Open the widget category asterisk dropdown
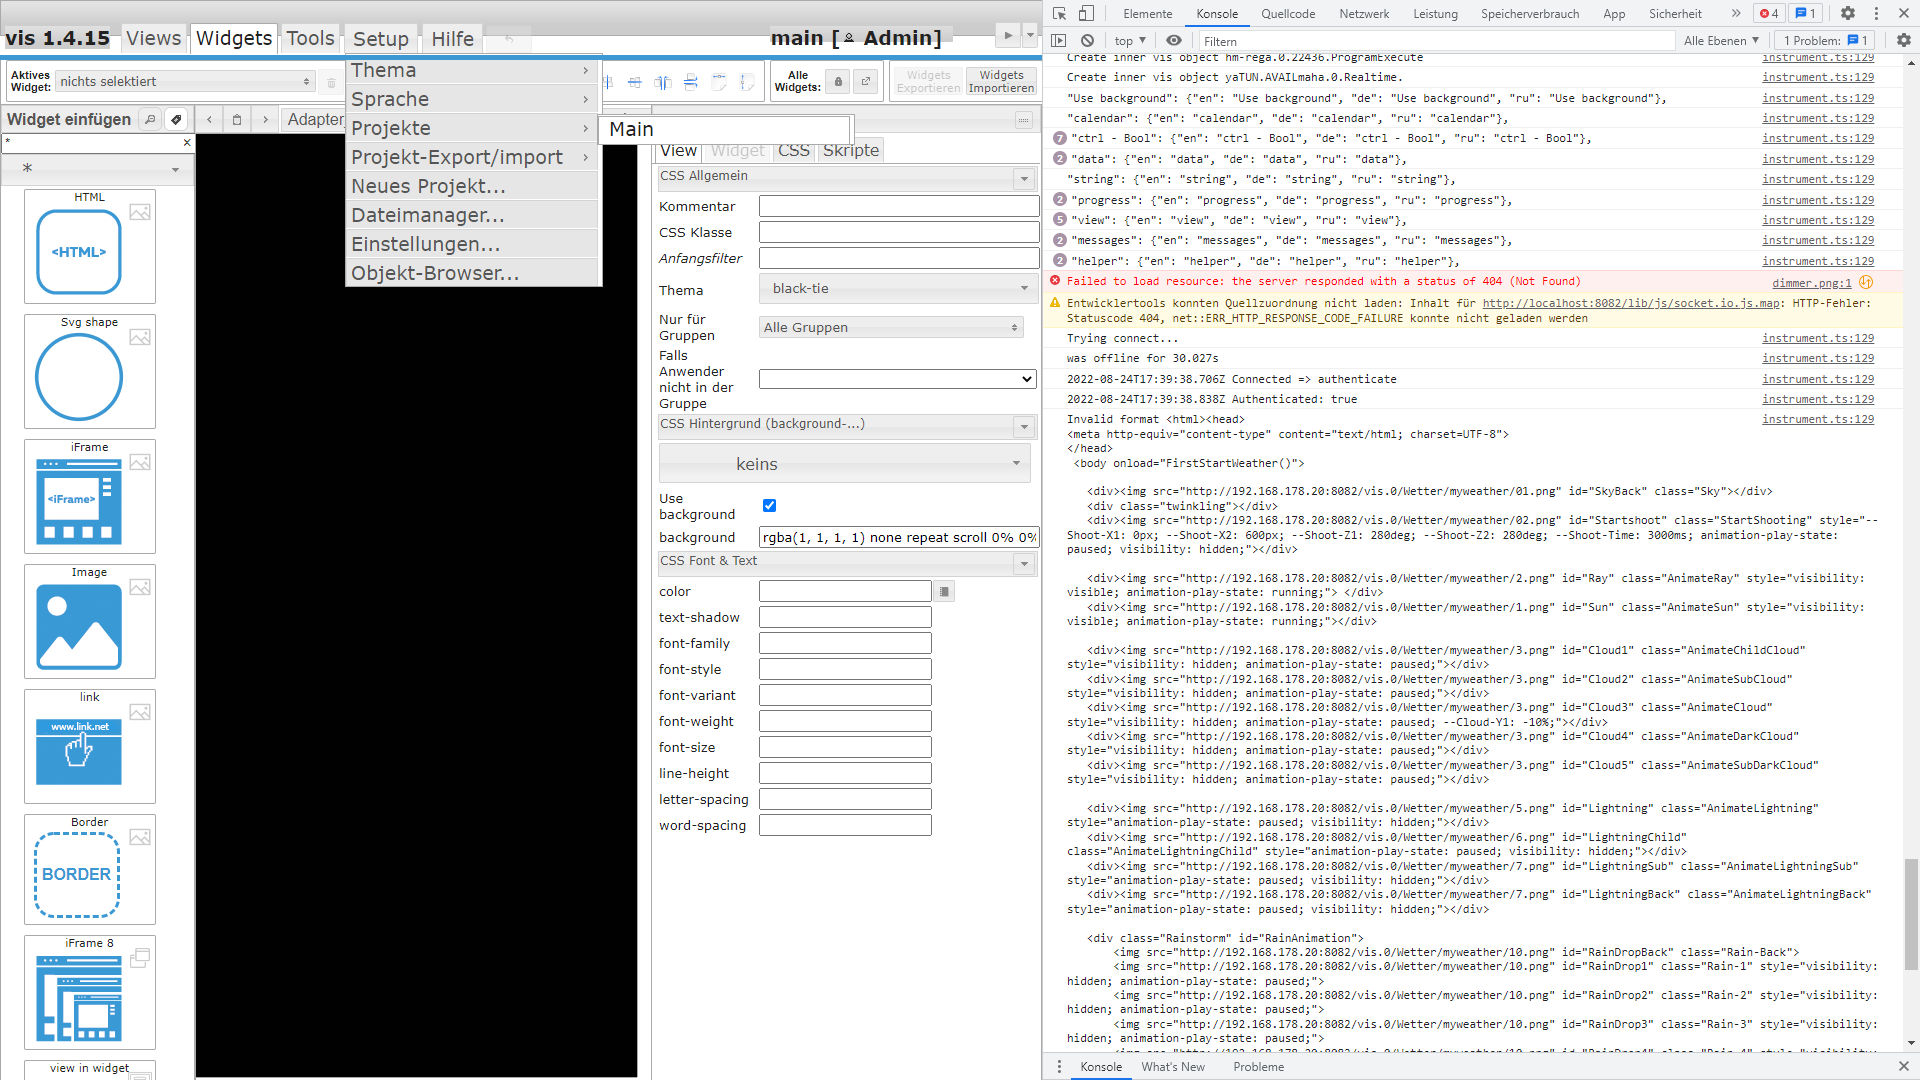Screen dimensions: 1920x1080 point(98,169)
